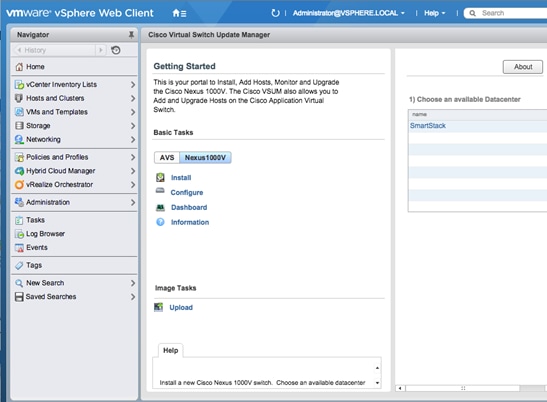
Task: Pin the Navigator panel
Action: (x=131, y=35)
